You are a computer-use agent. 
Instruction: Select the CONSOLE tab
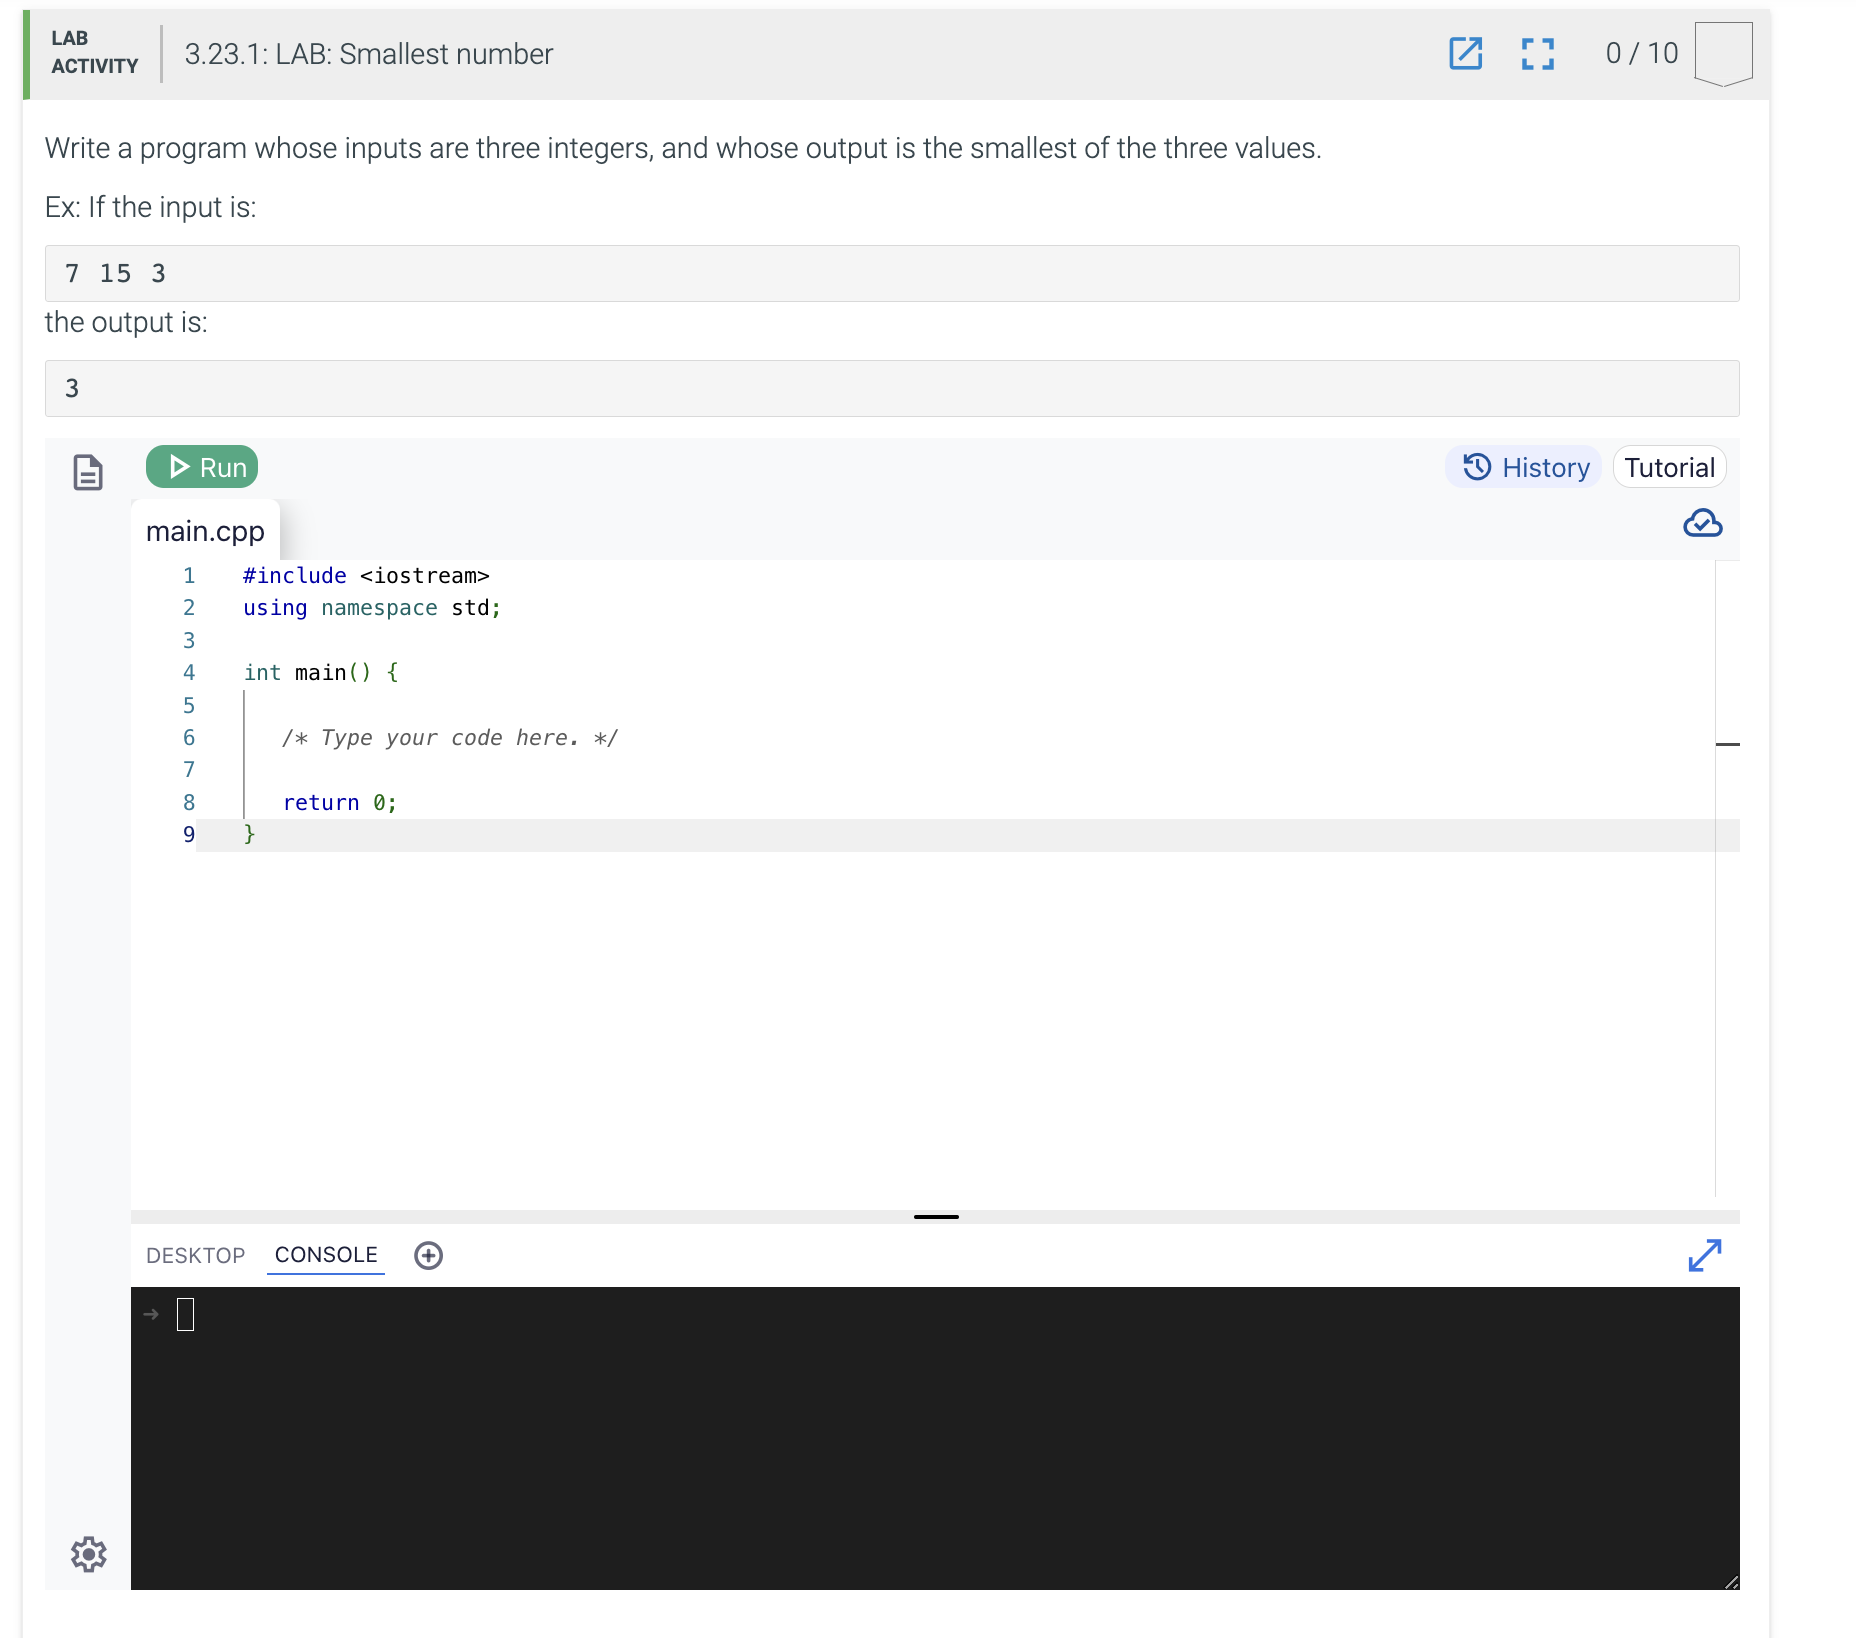pyautogui.click(x=325, y=1255)
